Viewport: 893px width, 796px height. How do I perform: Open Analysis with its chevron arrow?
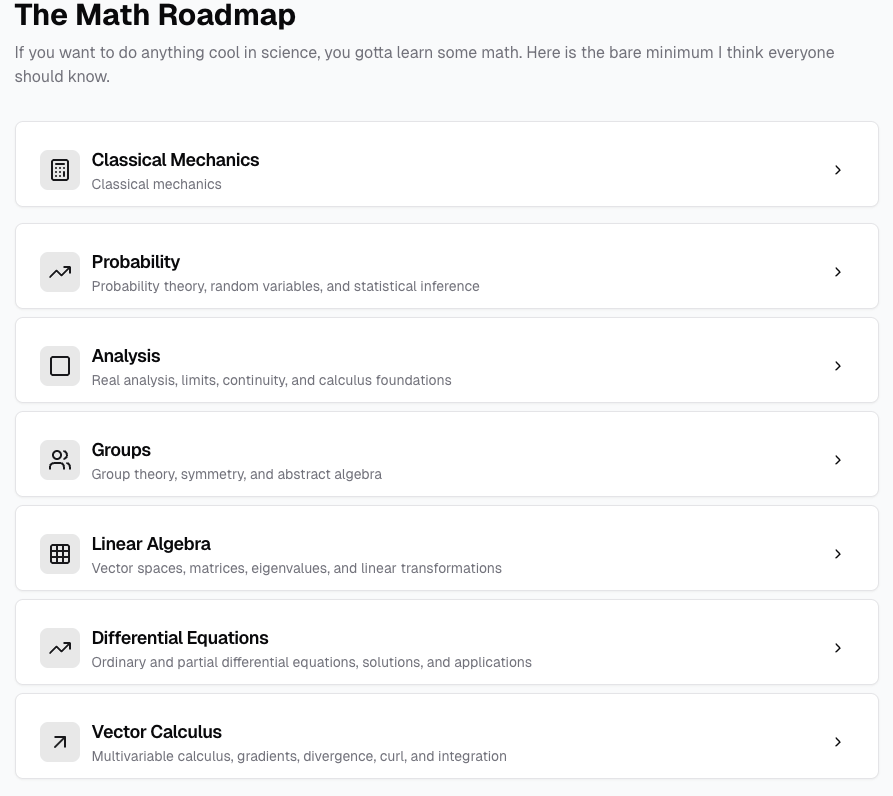(837, 366)
